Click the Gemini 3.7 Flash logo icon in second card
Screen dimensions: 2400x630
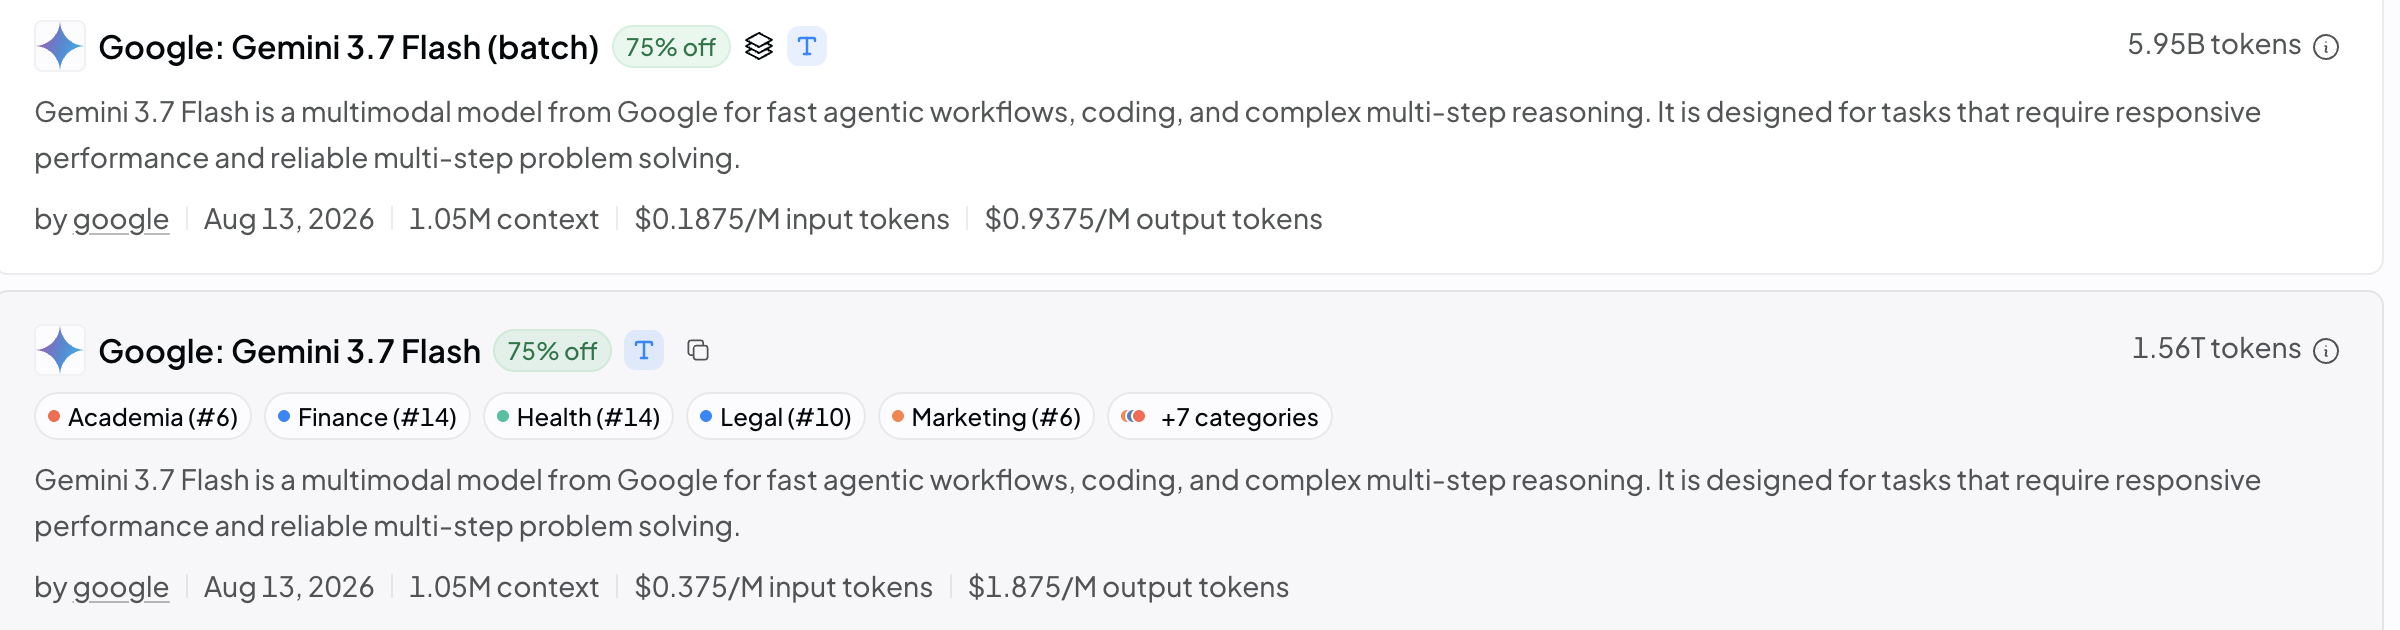(x=60, y=350)
